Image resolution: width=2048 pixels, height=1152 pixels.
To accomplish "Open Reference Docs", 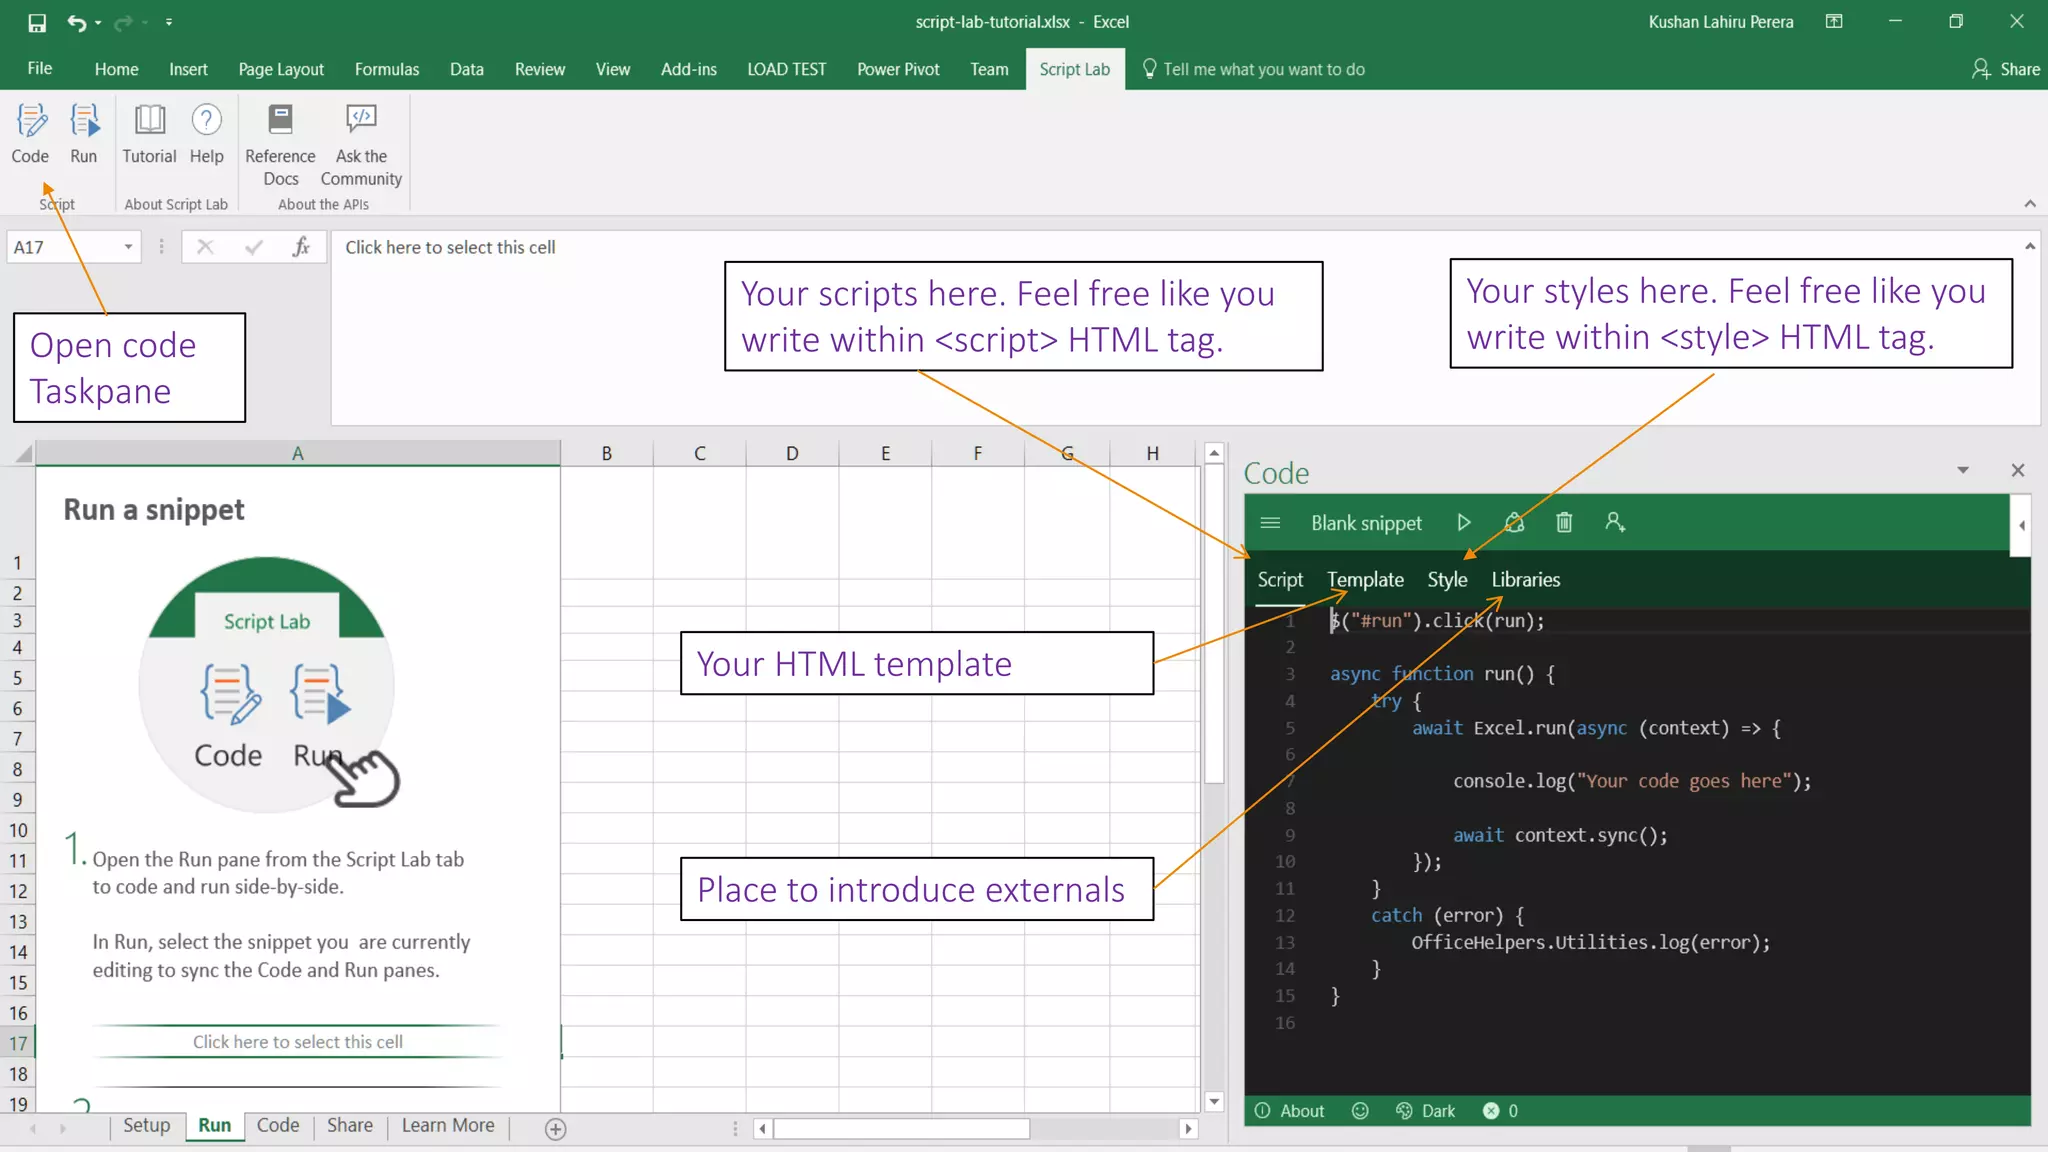I will click(280, 145).
